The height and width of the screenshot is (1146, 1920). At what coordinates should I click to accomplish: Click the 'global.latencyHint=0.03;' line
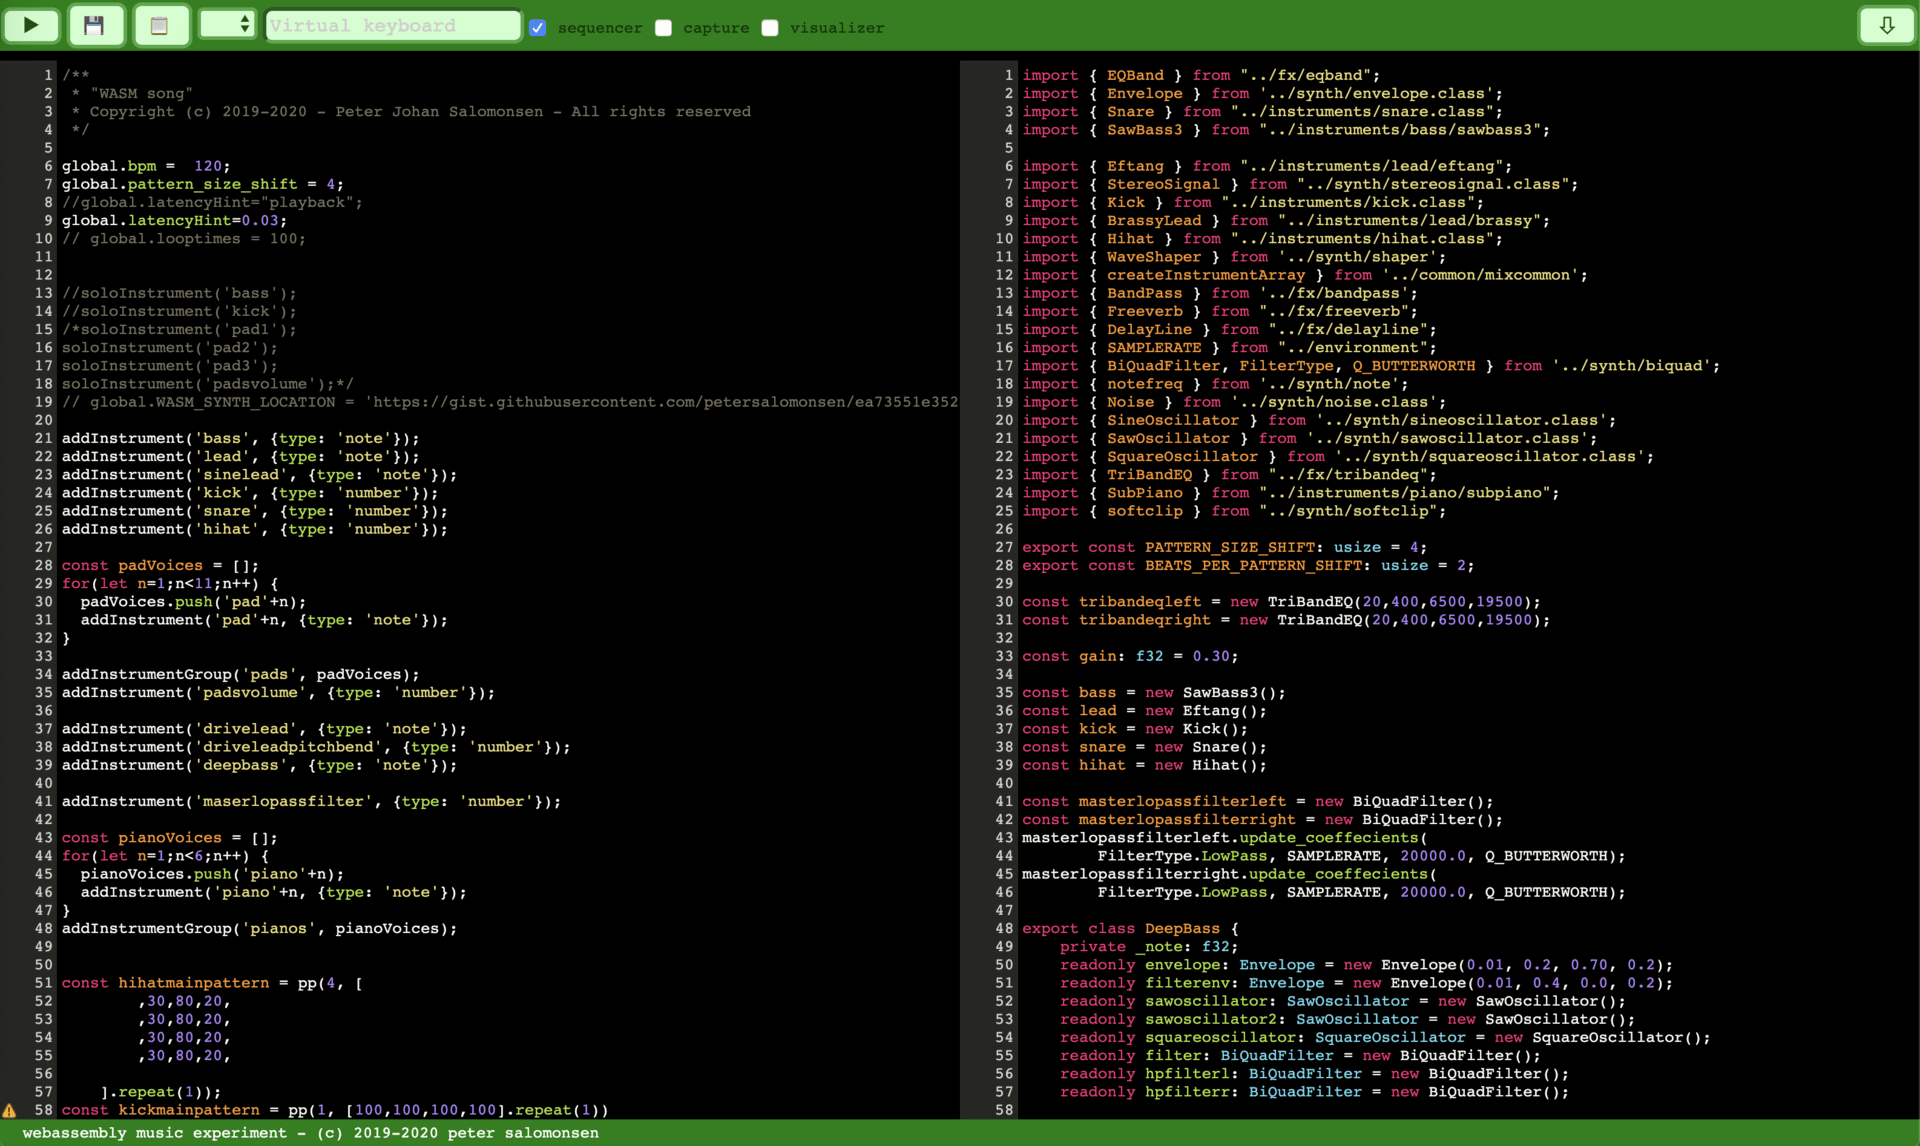[x=174, y=220]
